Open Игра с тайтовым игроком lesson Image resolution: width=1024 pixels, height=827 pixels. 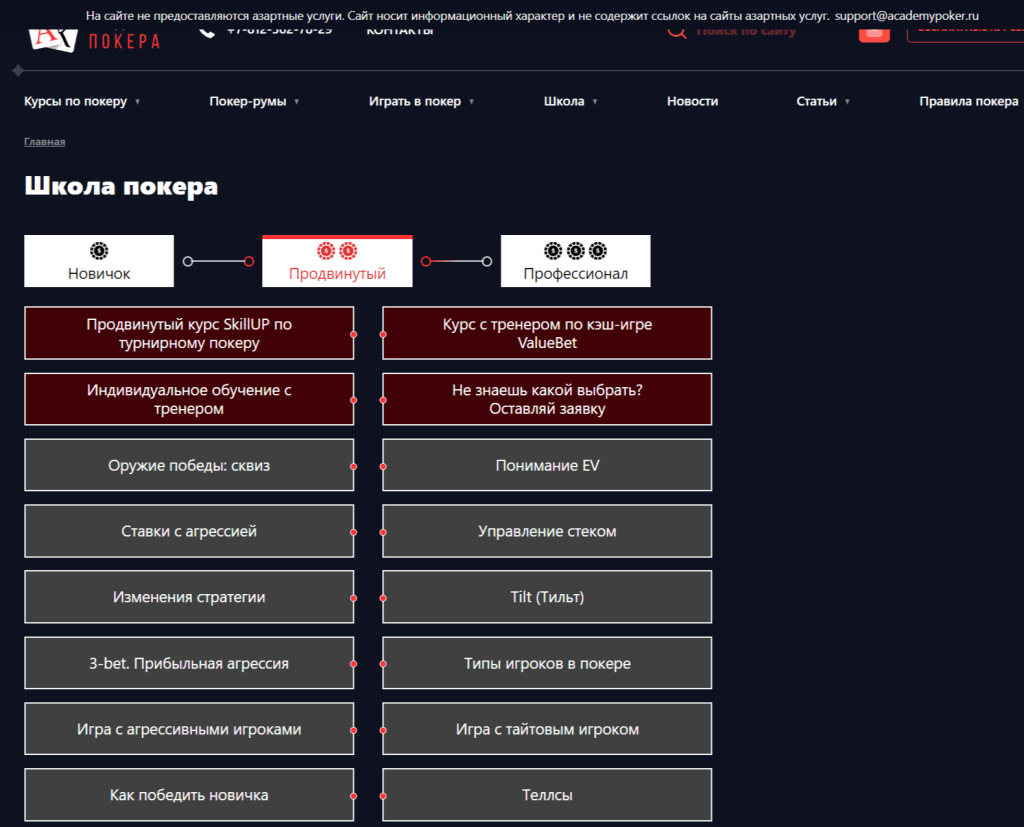tap(547, 729)
